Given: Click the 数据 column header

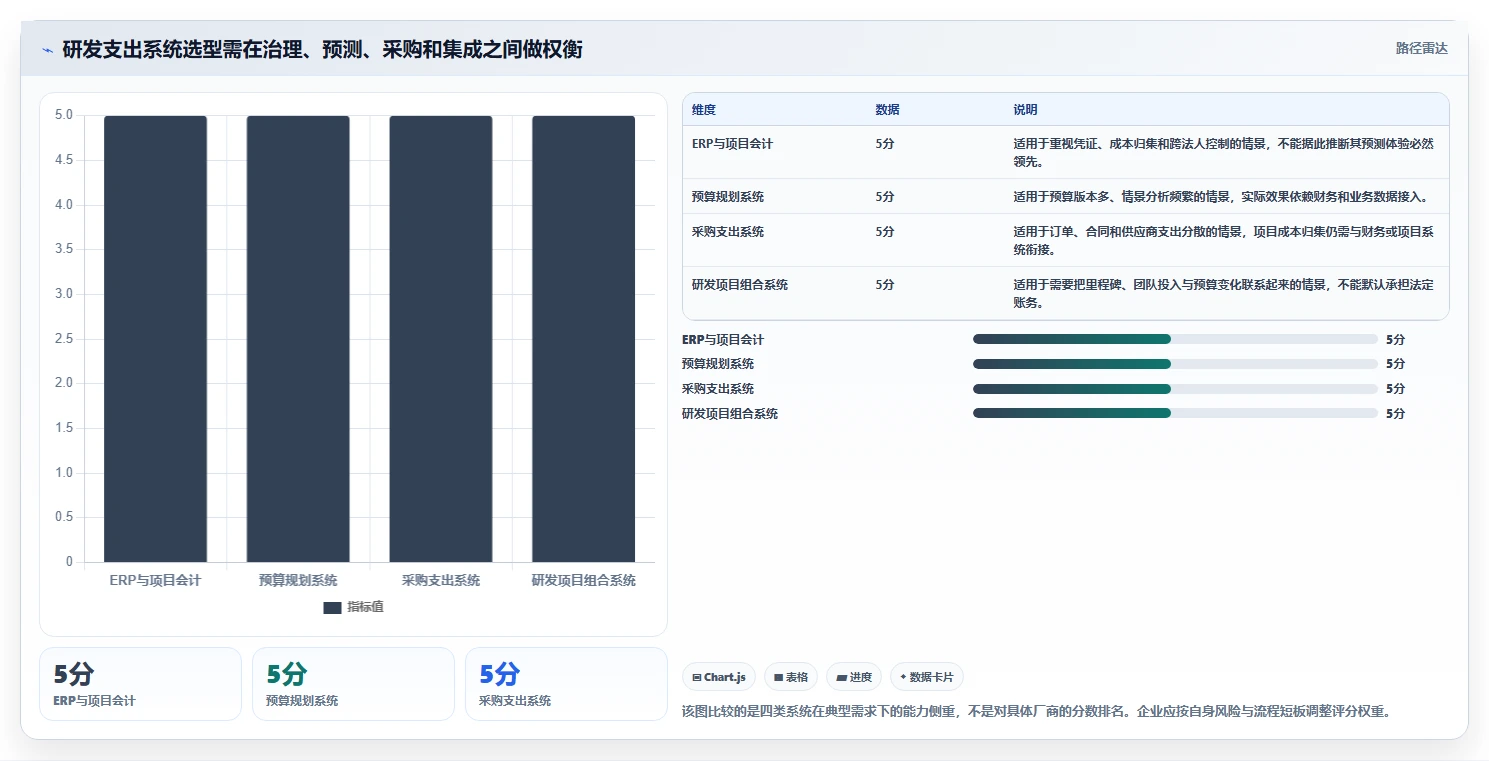Looking at the screenshot, I should [887, 110].
